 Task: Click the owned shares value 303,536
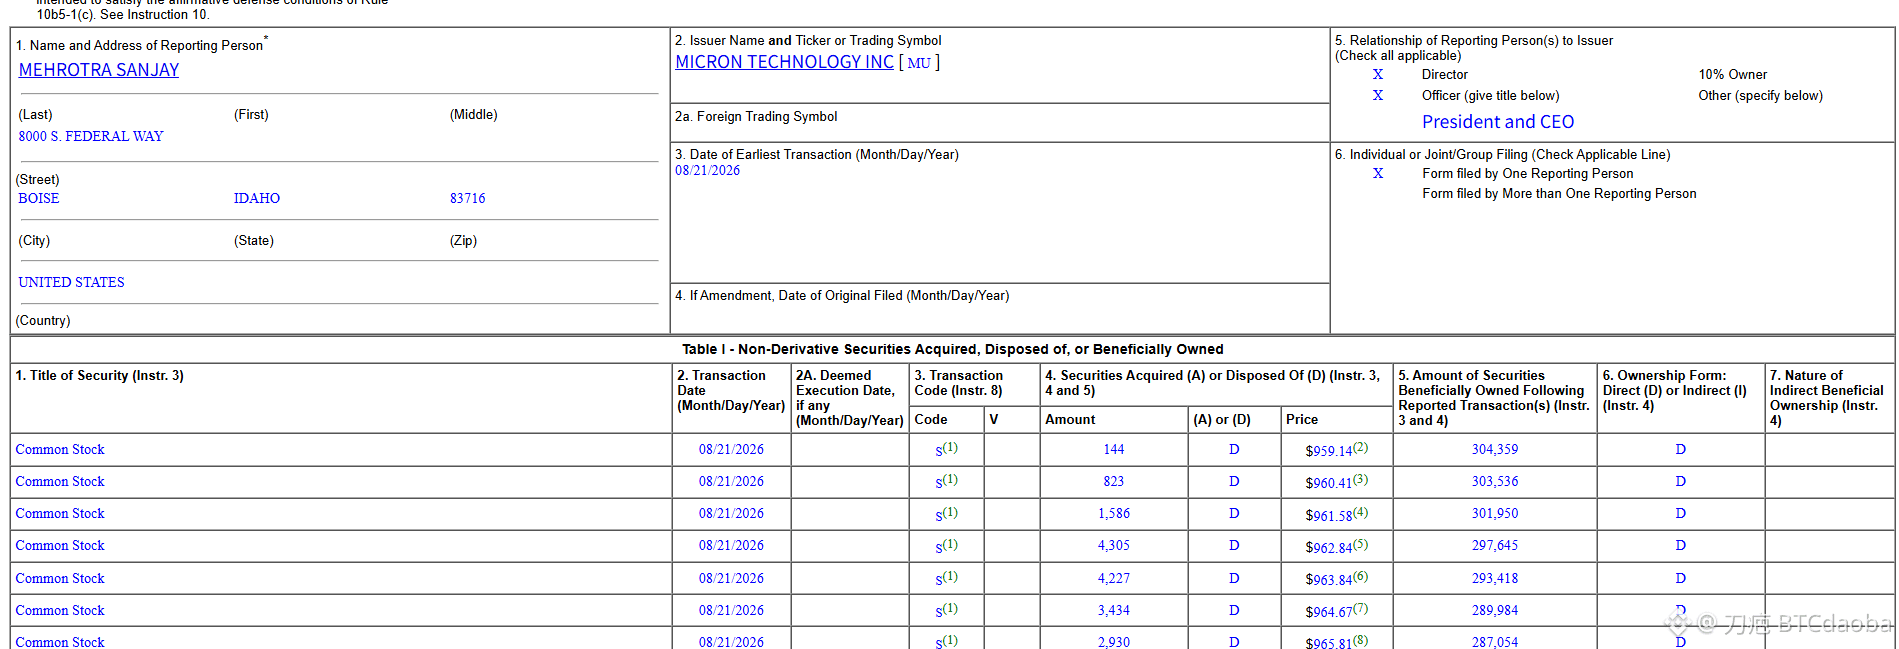(1495, 482)
